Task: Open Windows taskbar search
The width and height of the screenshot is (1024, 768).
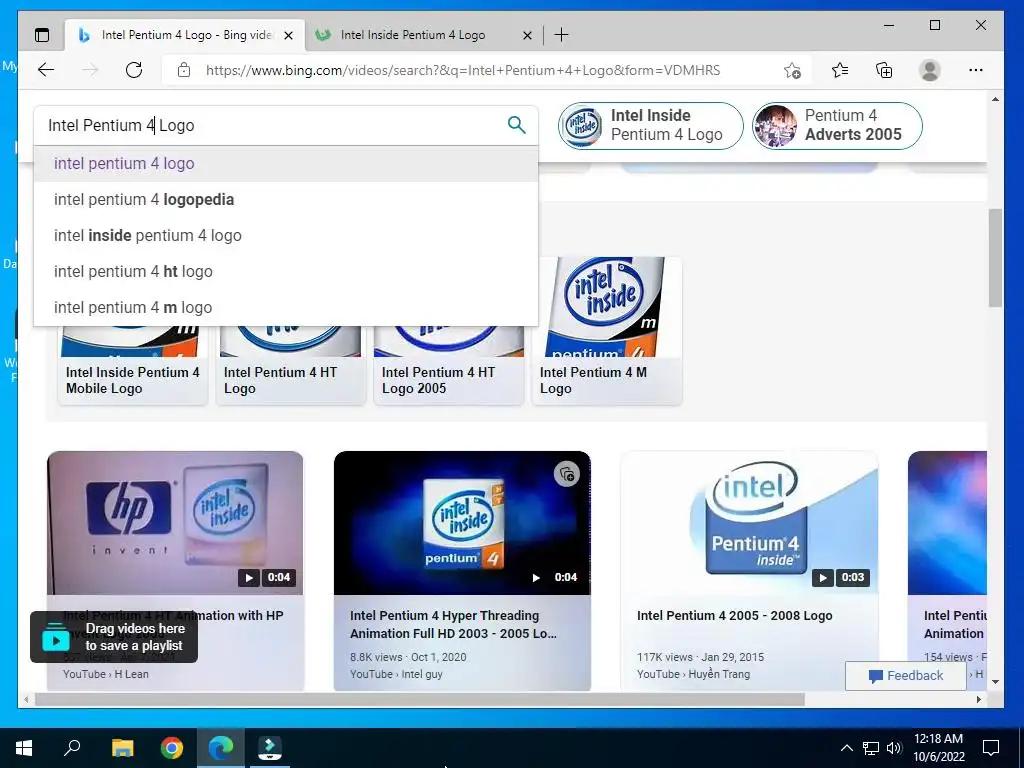Action: click(72, 748)
